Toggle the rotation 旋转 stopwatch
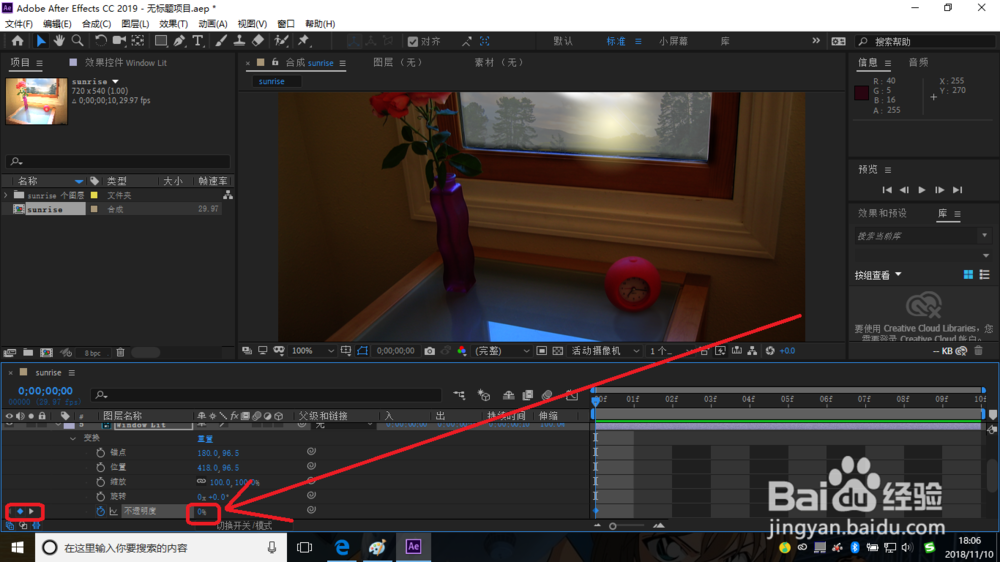This screenshot has height=562, width=1000. click(x=100, y=496)
